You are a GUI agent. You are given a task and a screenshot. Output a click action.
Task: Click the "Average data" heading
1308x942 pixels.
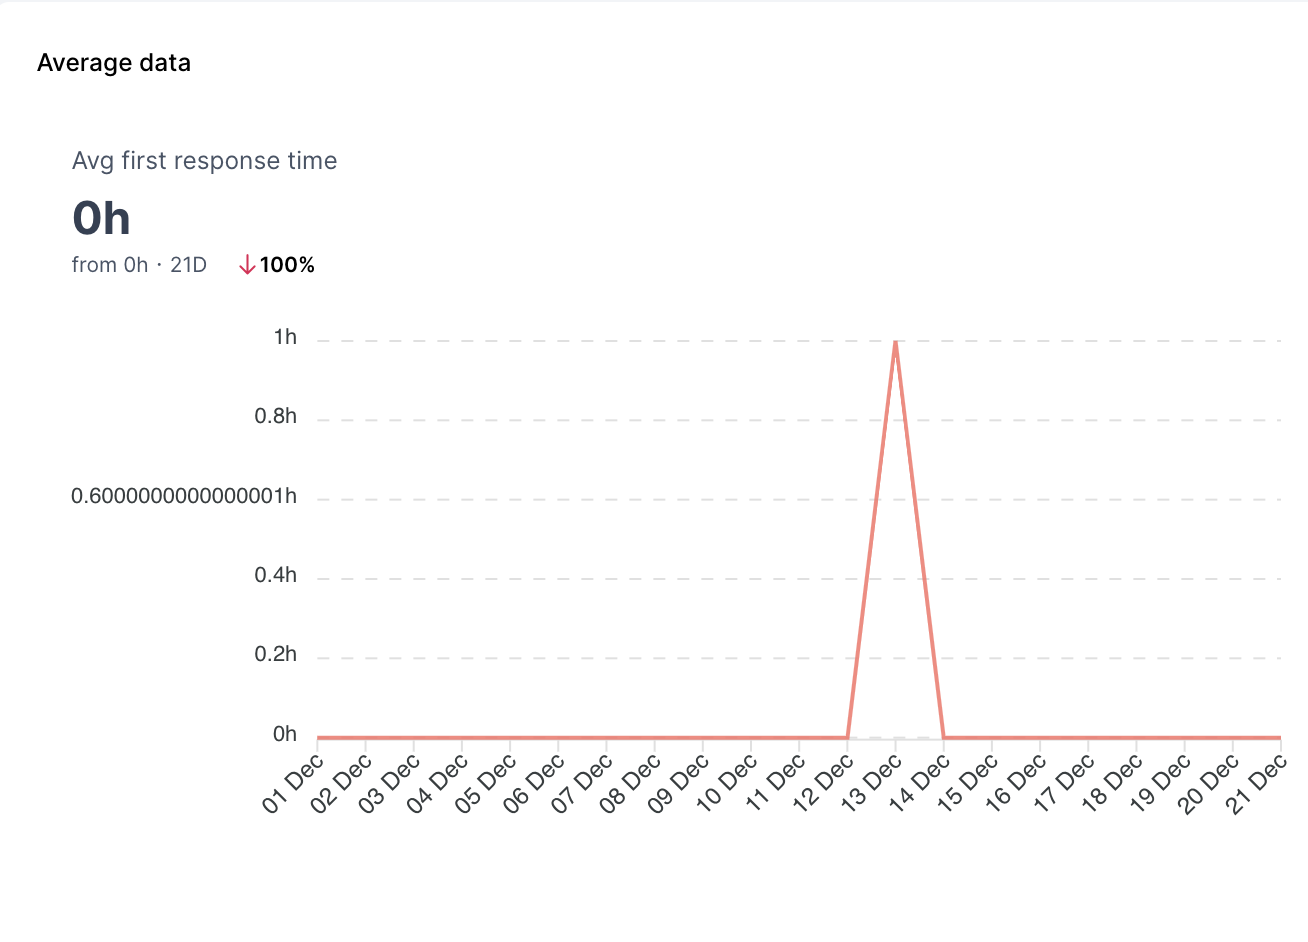point(114,63)
